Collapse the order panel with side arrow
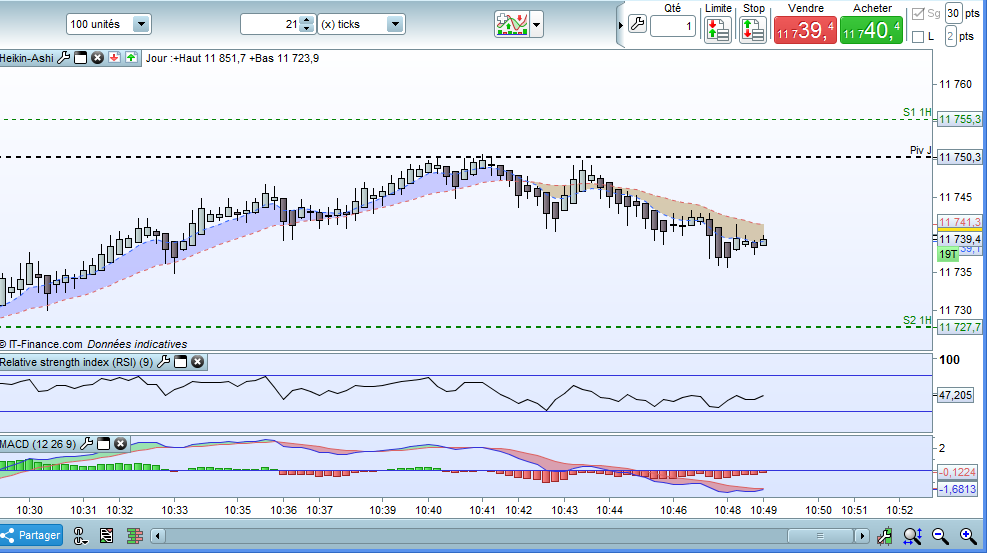Screen dimensions: 987x553 621,25
